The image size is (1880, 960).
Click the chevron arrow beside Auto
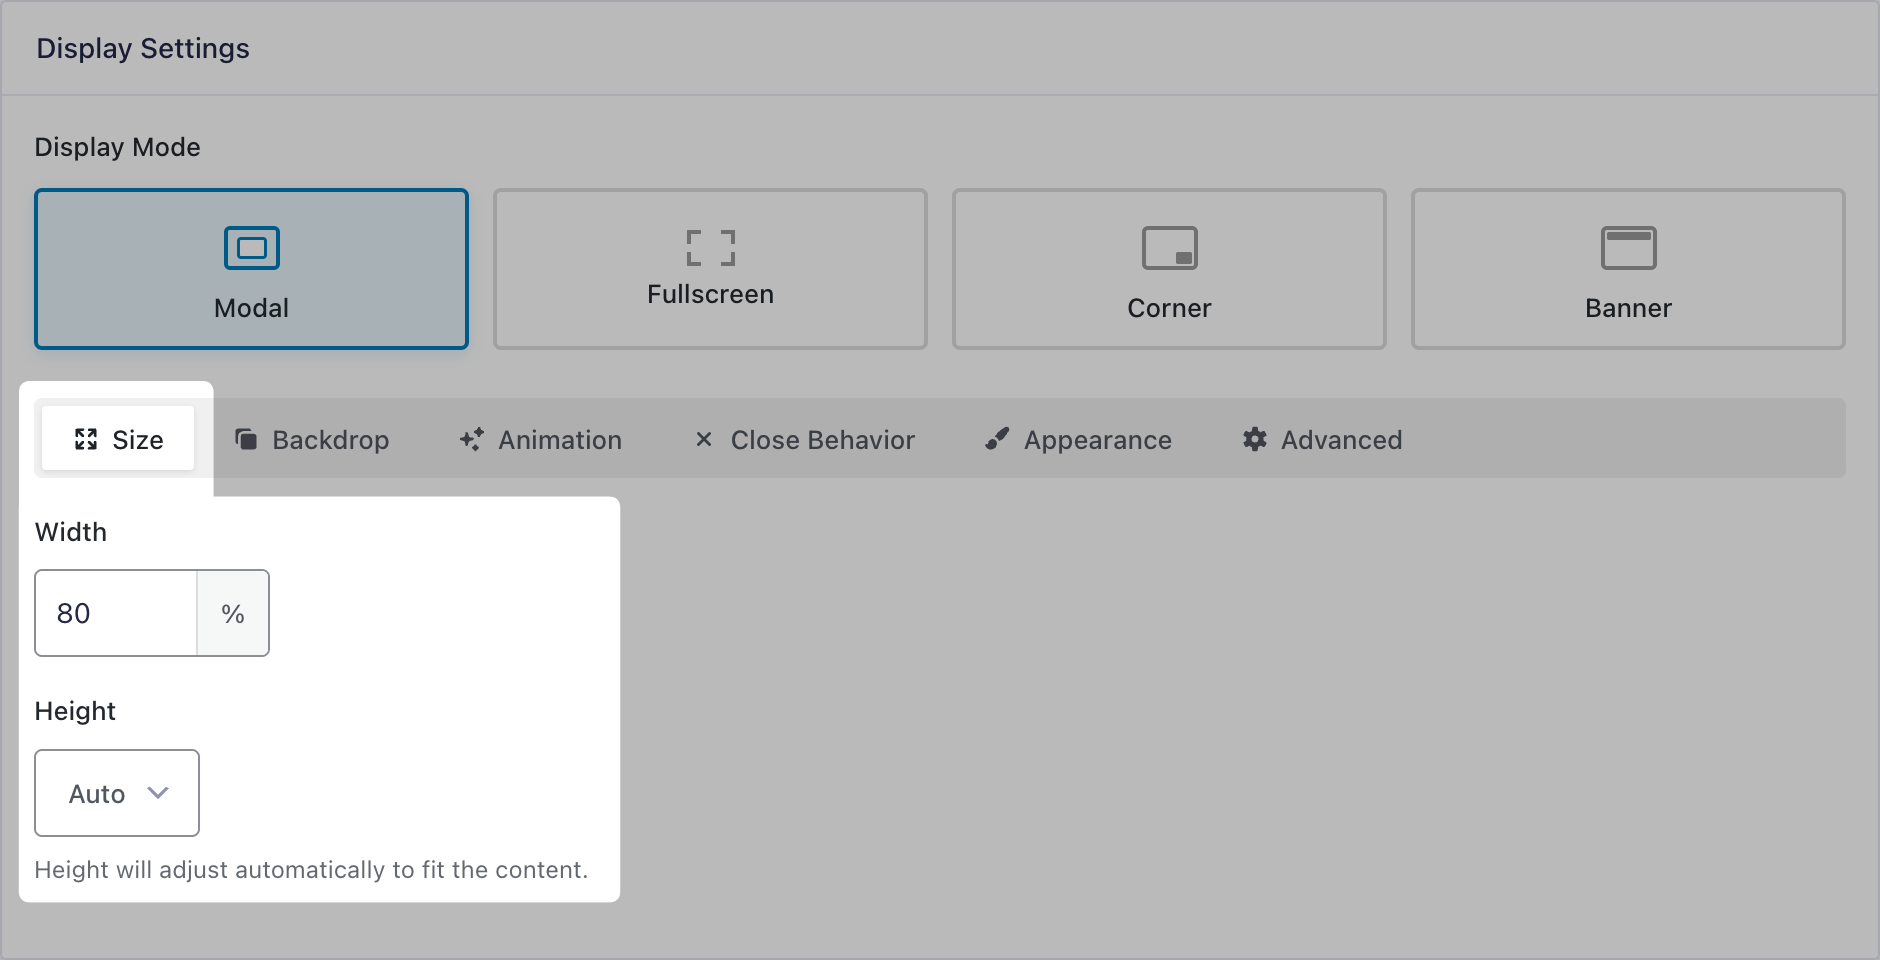coord(158,793)
